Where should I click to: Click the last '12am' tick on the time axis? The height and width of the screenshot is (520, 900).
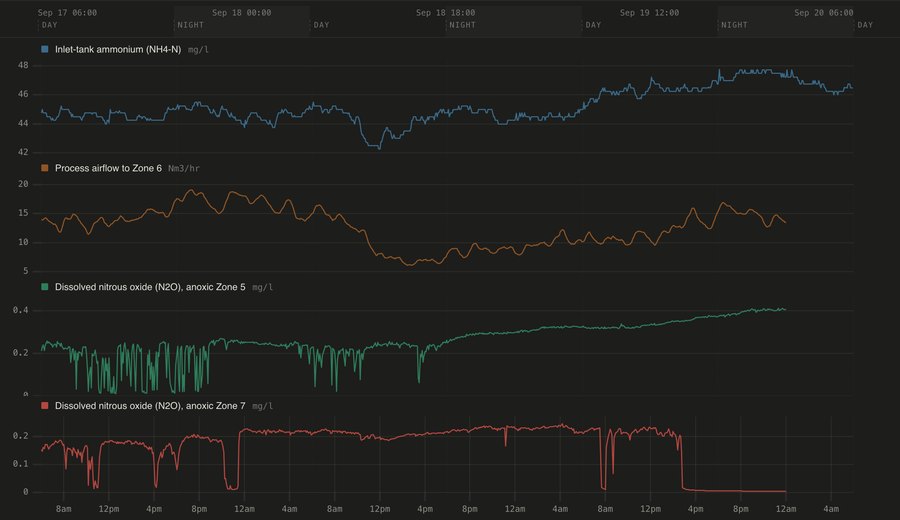click(786, 509)
